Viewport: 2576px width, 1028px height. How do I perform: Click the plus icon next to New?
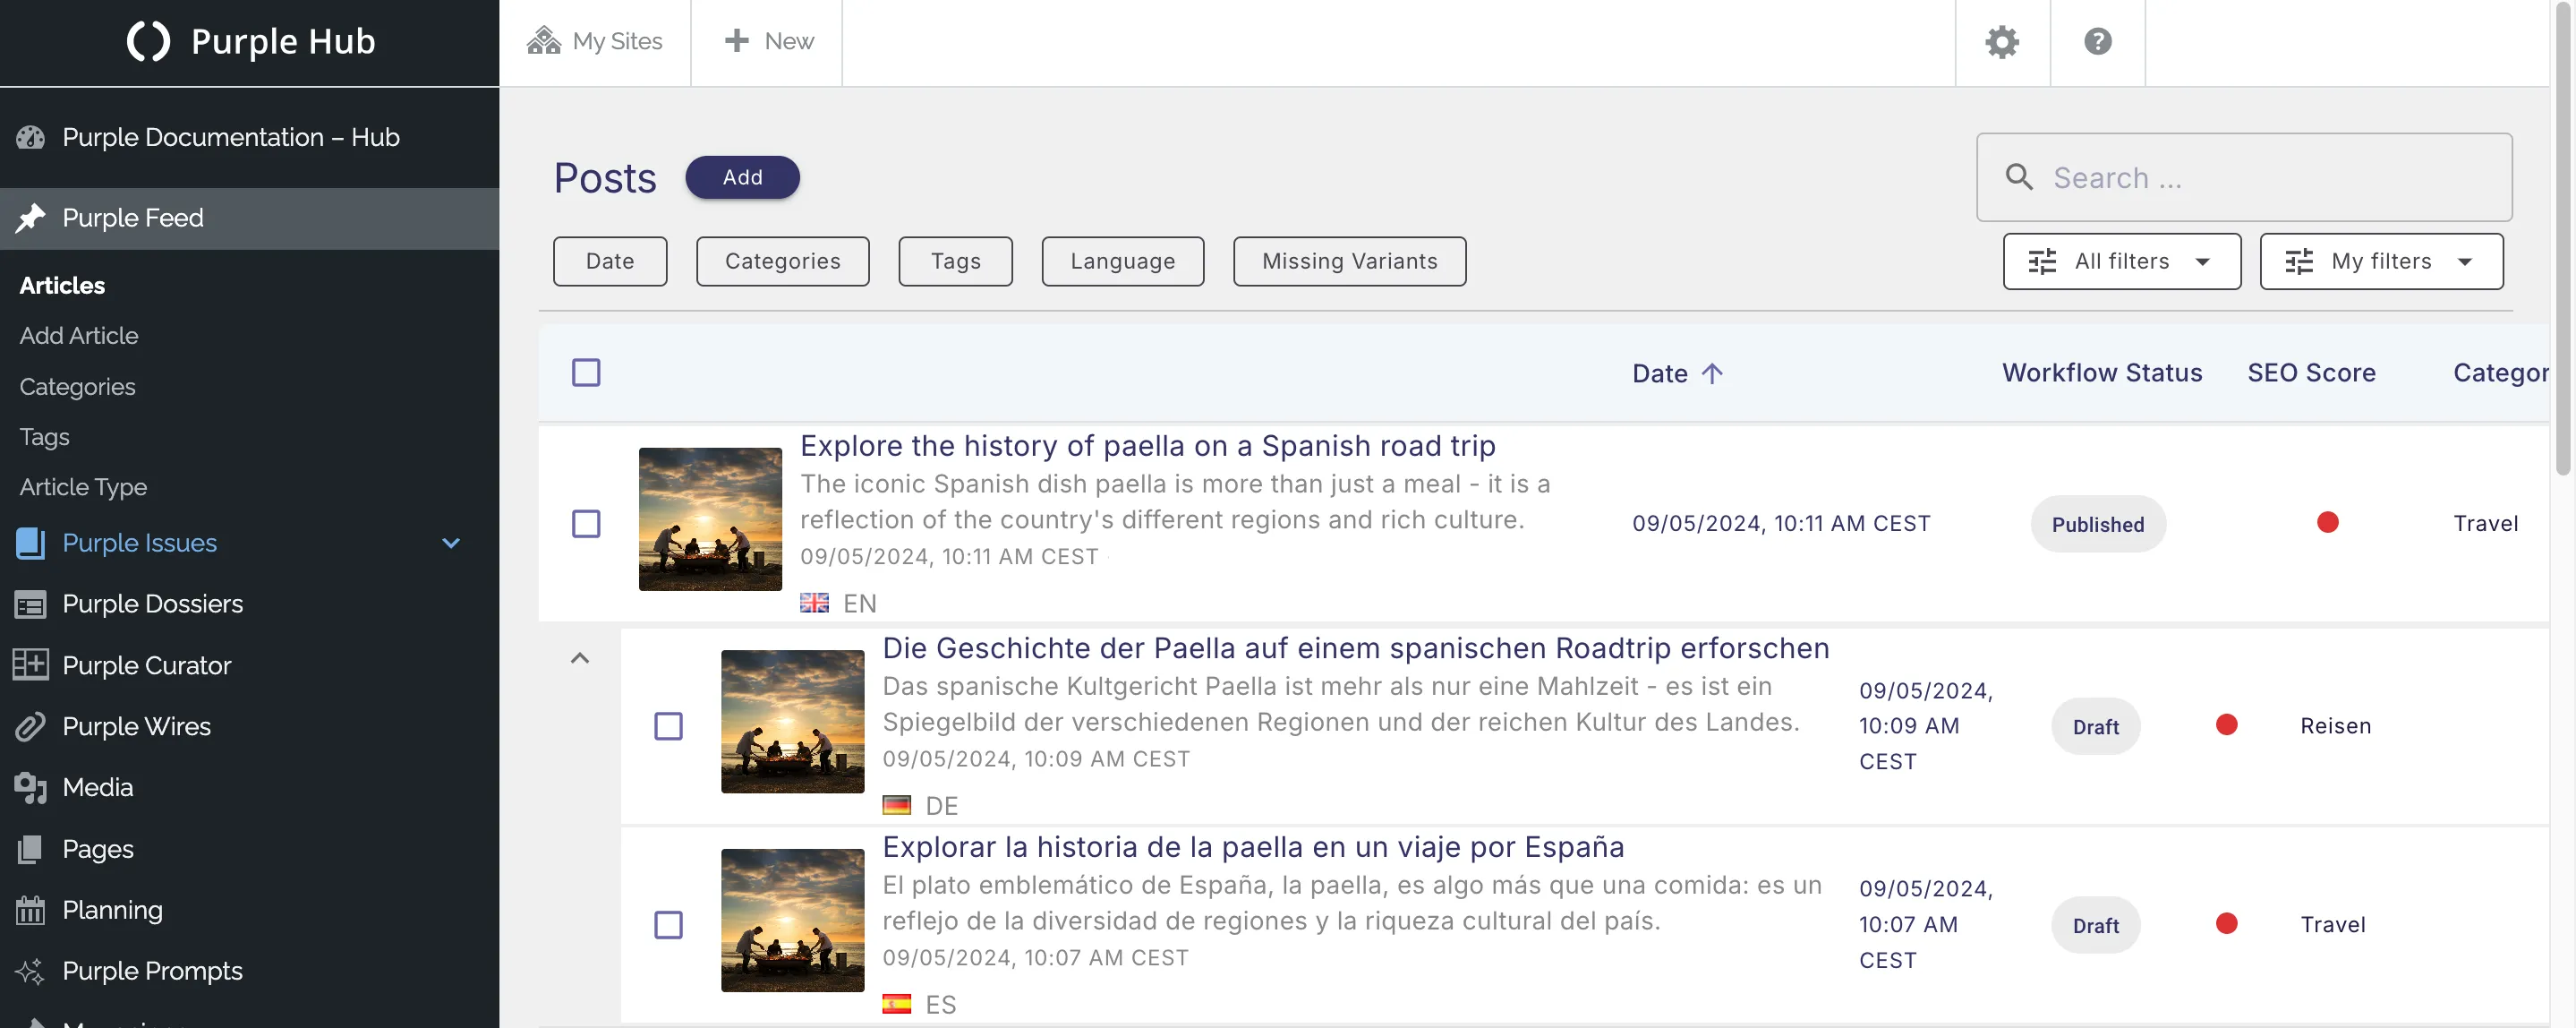coord(737,41)
